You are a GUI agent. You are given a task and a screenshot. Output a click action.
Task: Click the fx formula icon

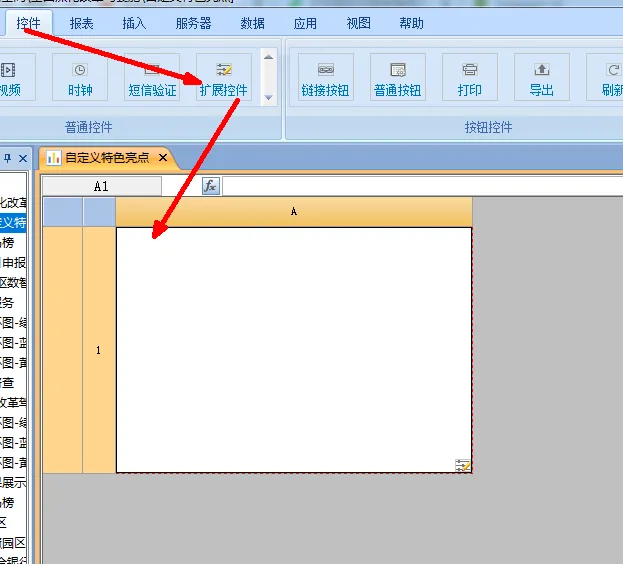click(x=210, y=186)
